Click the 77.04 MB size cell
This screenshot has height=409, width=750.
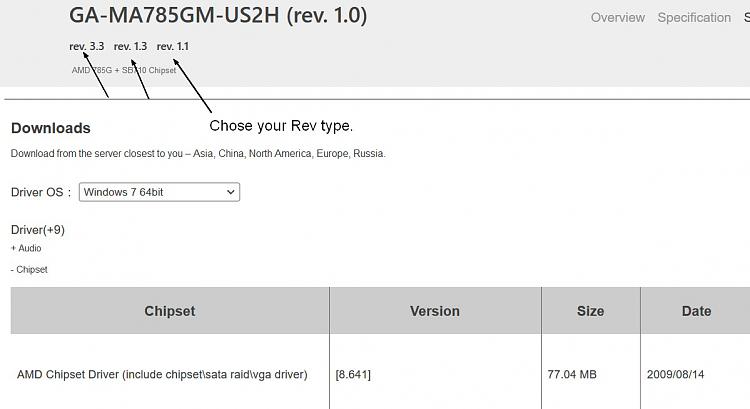pos(572,375)
